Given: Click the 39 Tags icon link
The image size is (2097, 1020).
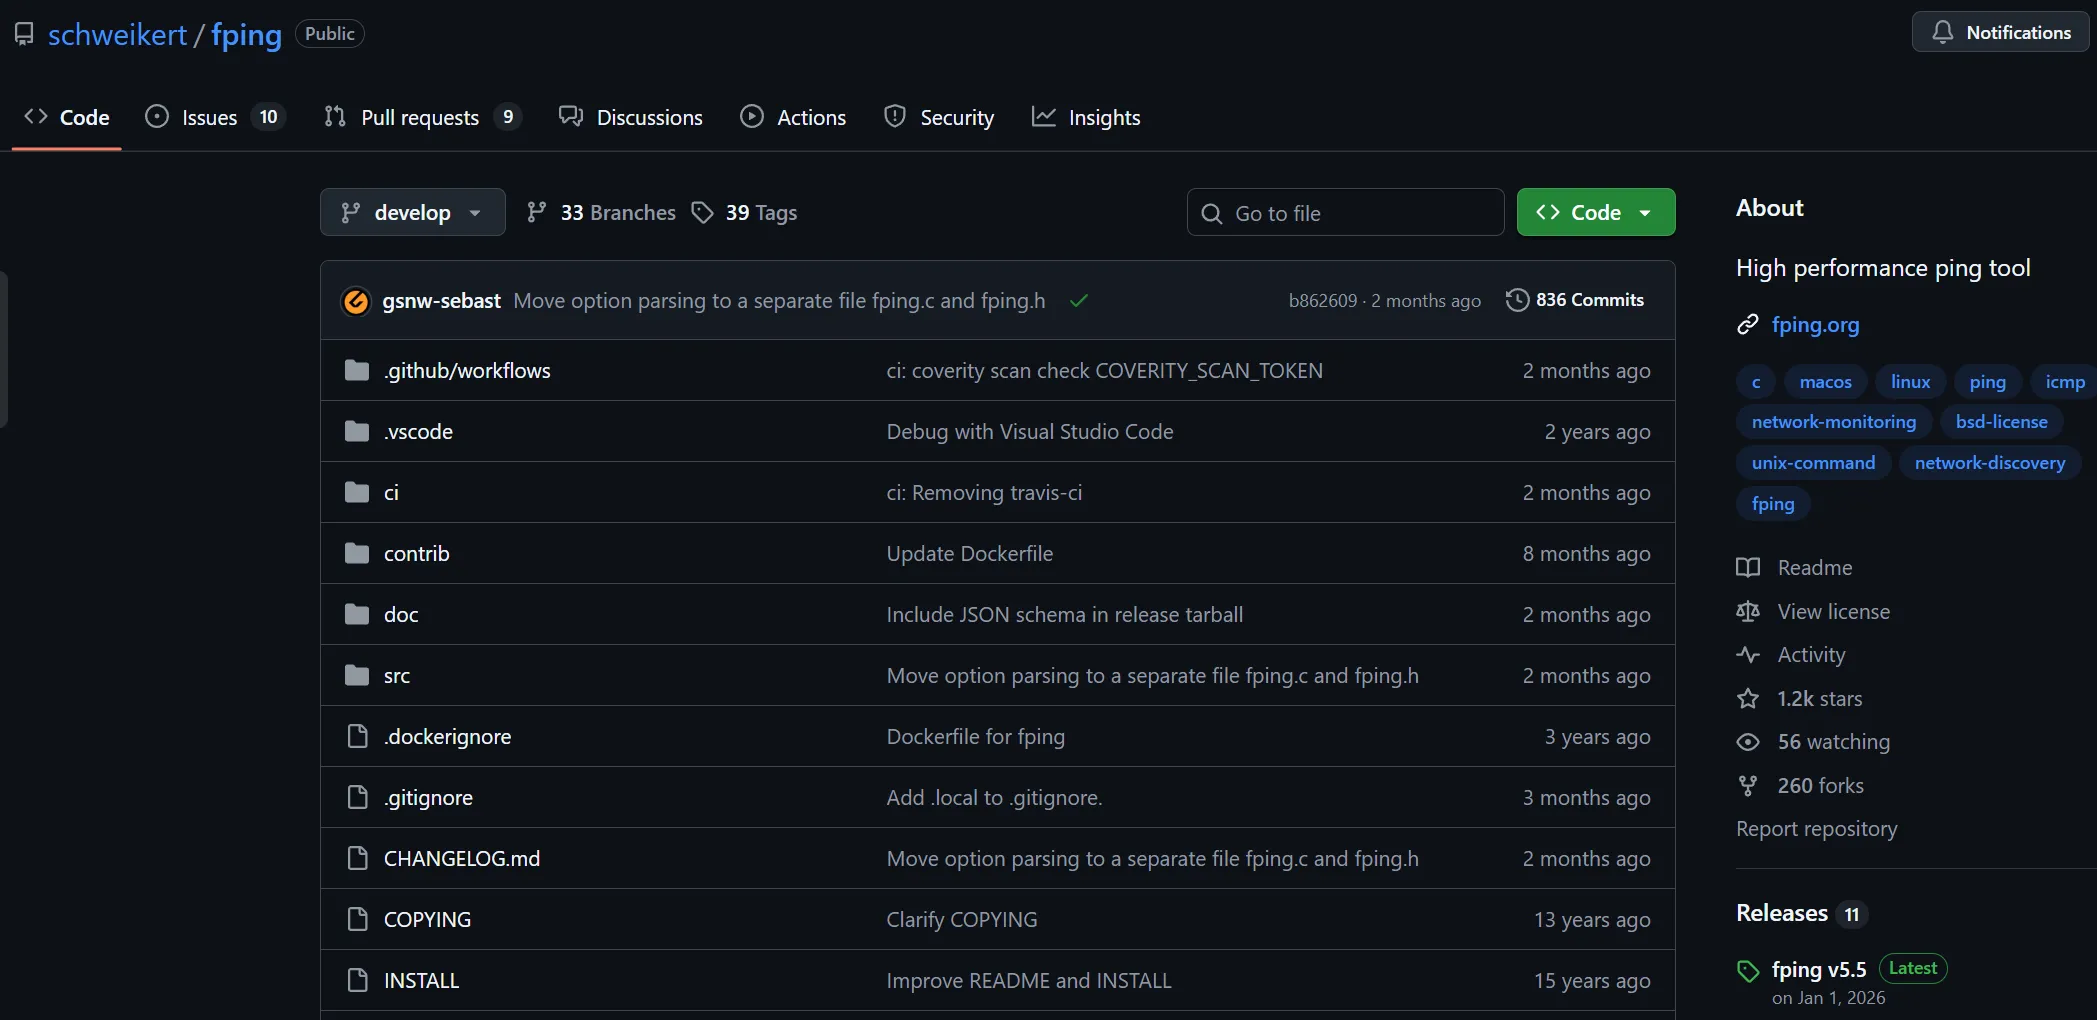Looking at the screenshot, I should (x=703, y=213).
